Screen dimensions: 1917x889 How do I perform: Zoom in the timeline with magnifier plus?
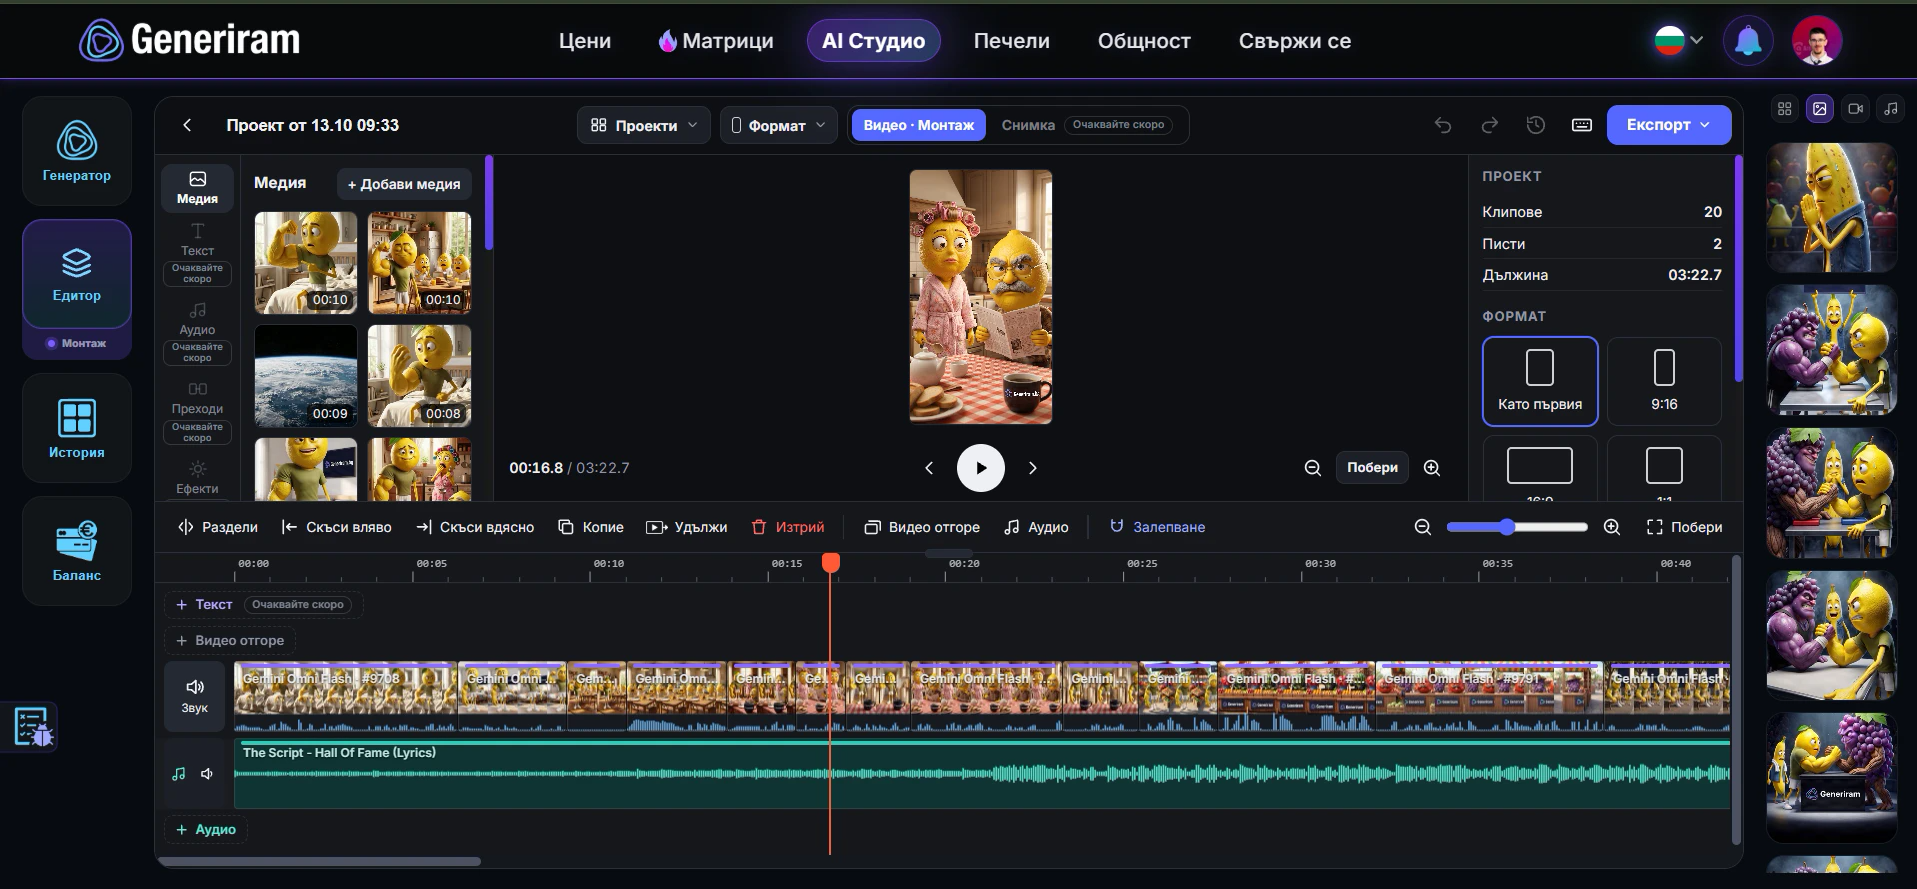coord(1612,527)
